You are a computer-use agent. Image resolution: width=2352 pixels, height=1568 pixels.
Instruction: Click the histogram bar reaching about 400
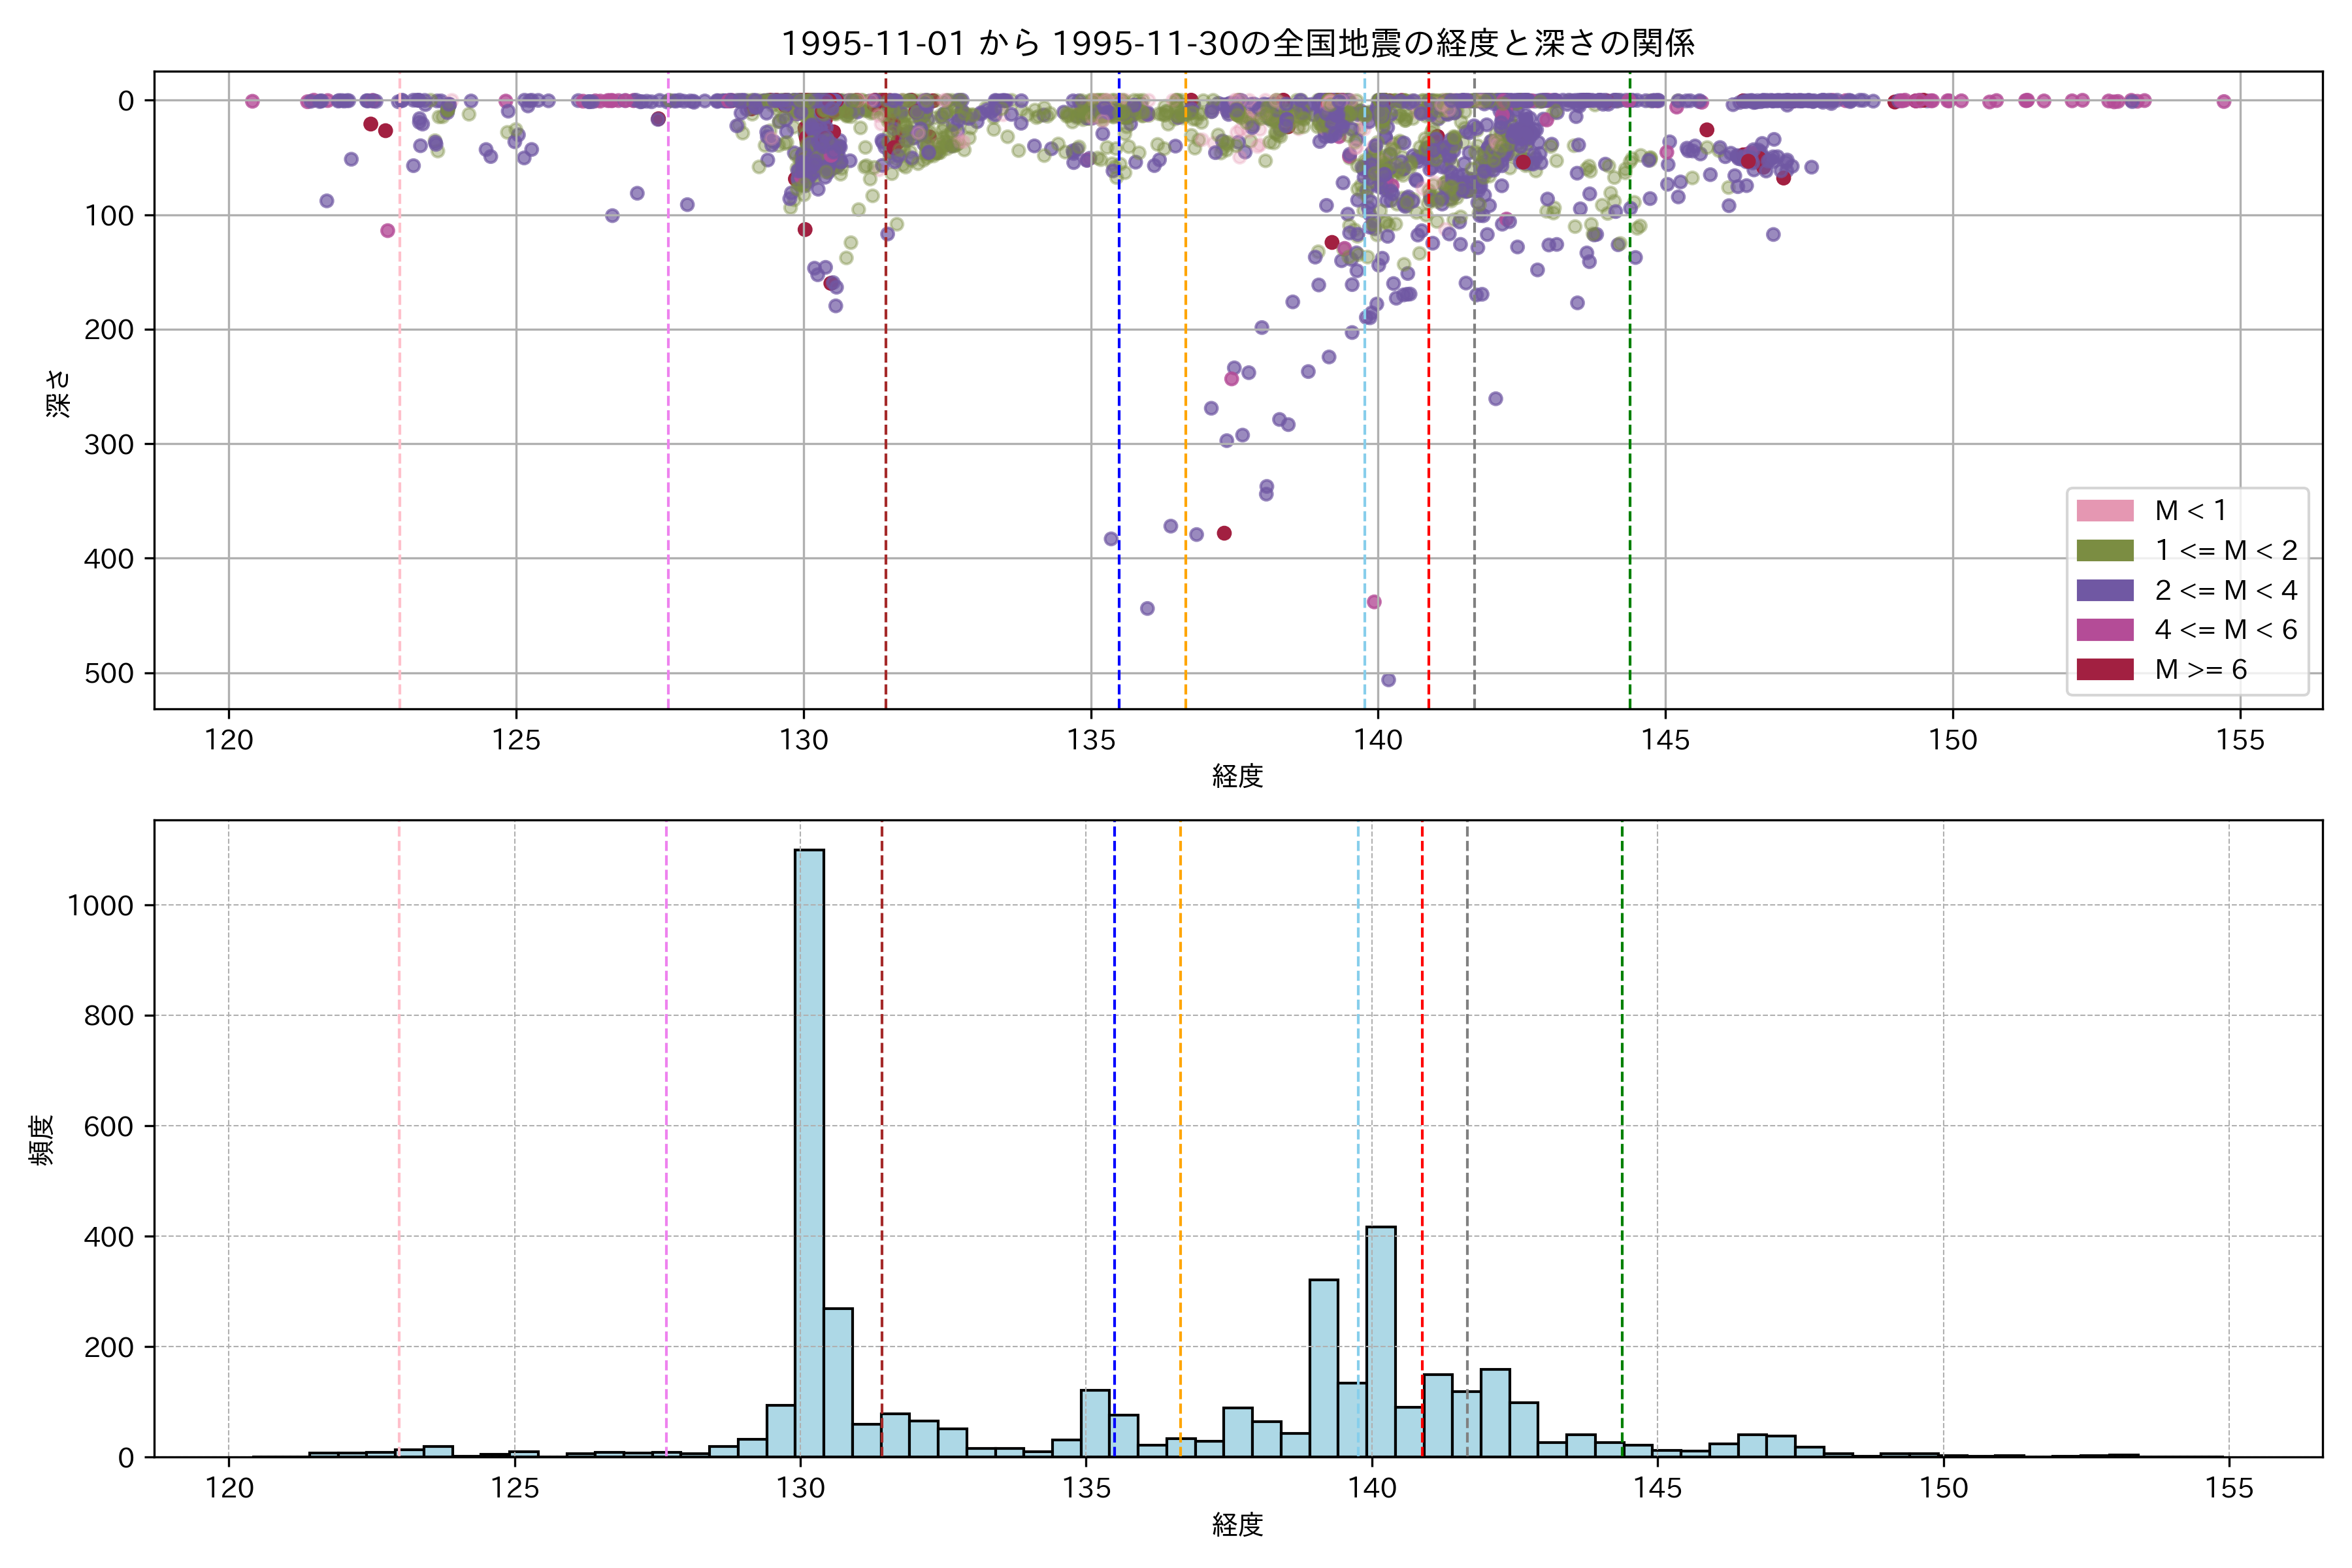tap(1381, 1340)
